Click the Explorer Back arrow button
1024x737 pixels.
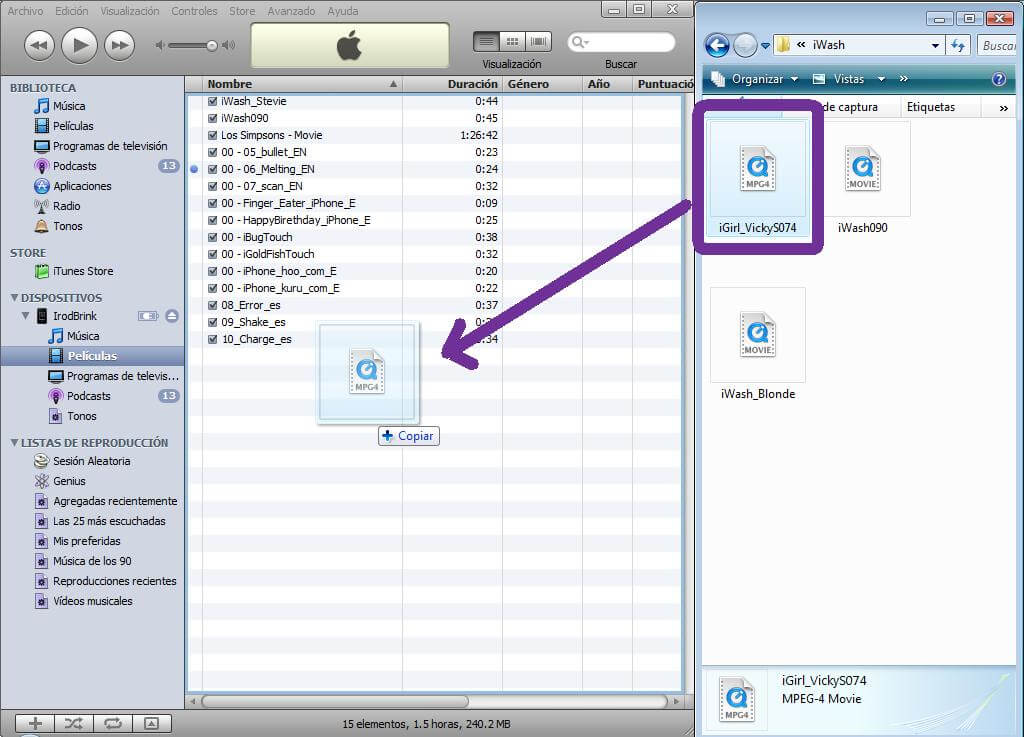point(717,45)
